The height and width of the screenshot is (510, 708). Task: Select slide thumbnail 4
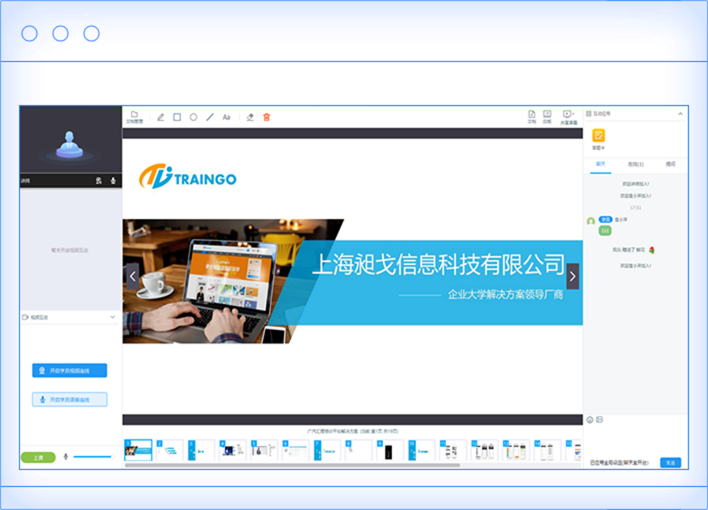pos(233,450)
